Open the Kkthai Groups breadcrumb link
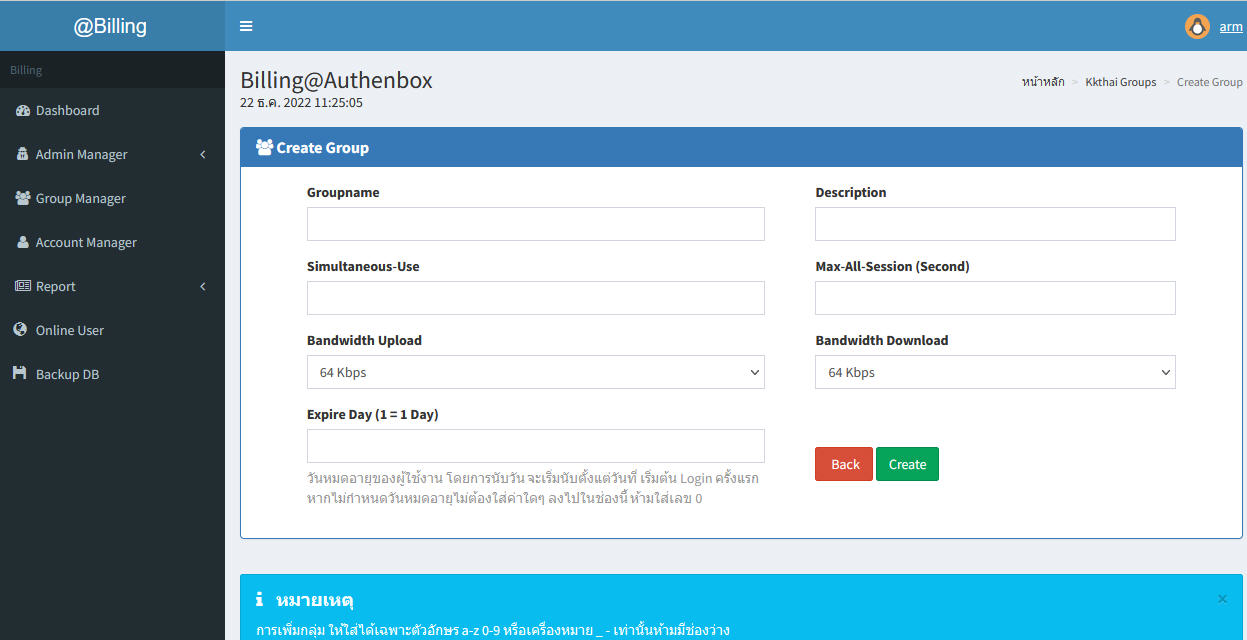Image resolution: width=1247 pixels, height=640 pixels. pyautogui.click(x=1120, y=82)
